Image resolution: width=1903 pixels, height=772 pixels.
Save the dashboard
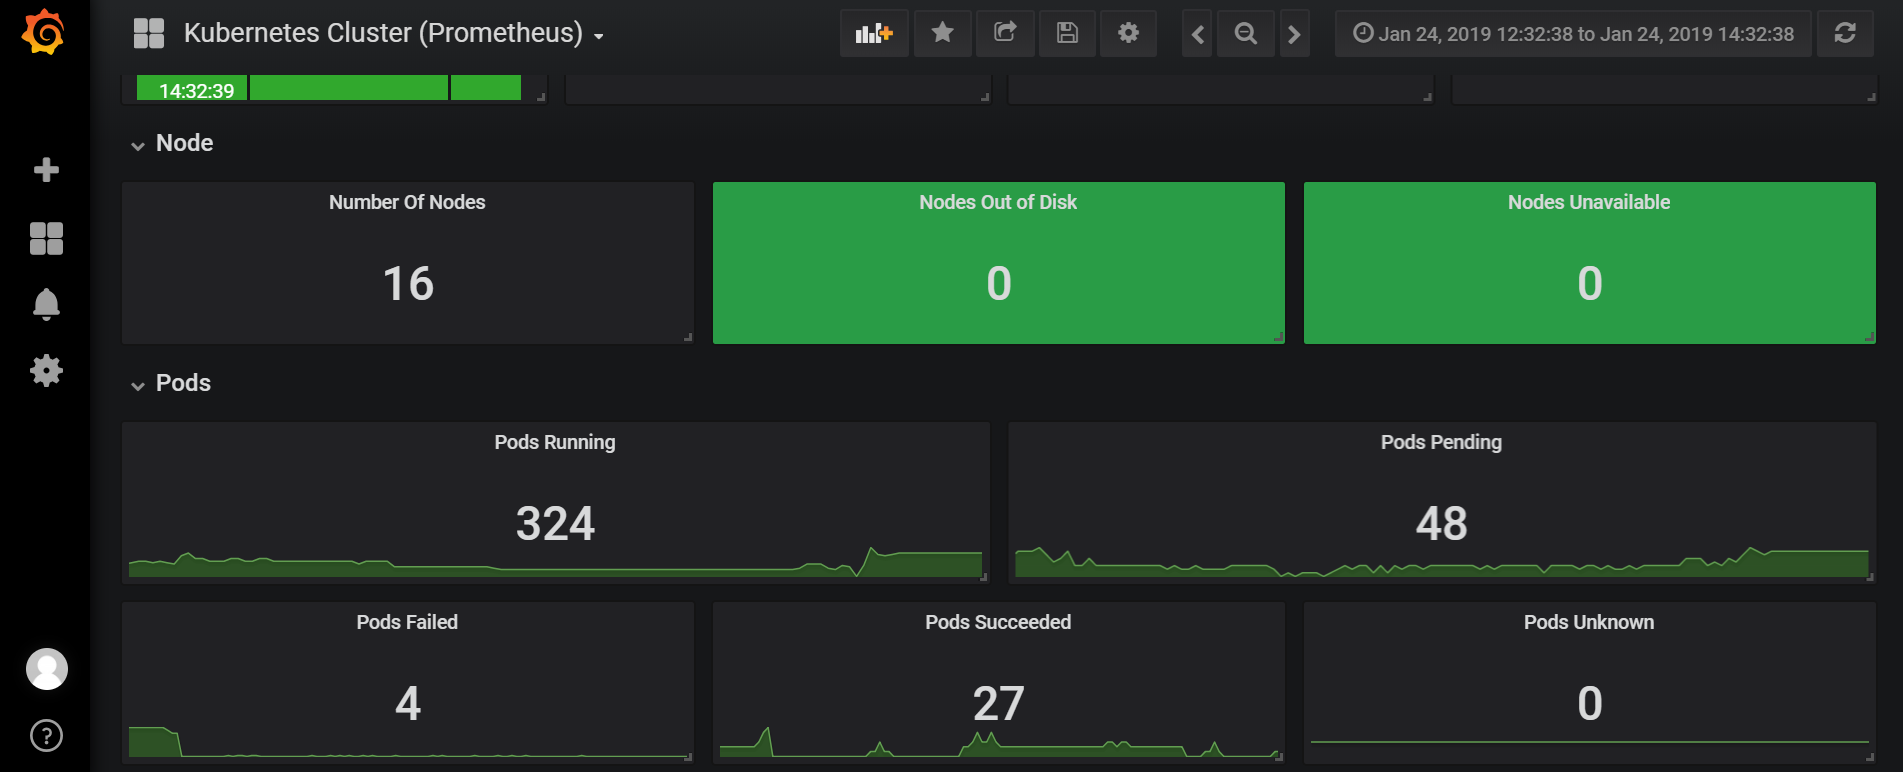[x=1067, y=34]
